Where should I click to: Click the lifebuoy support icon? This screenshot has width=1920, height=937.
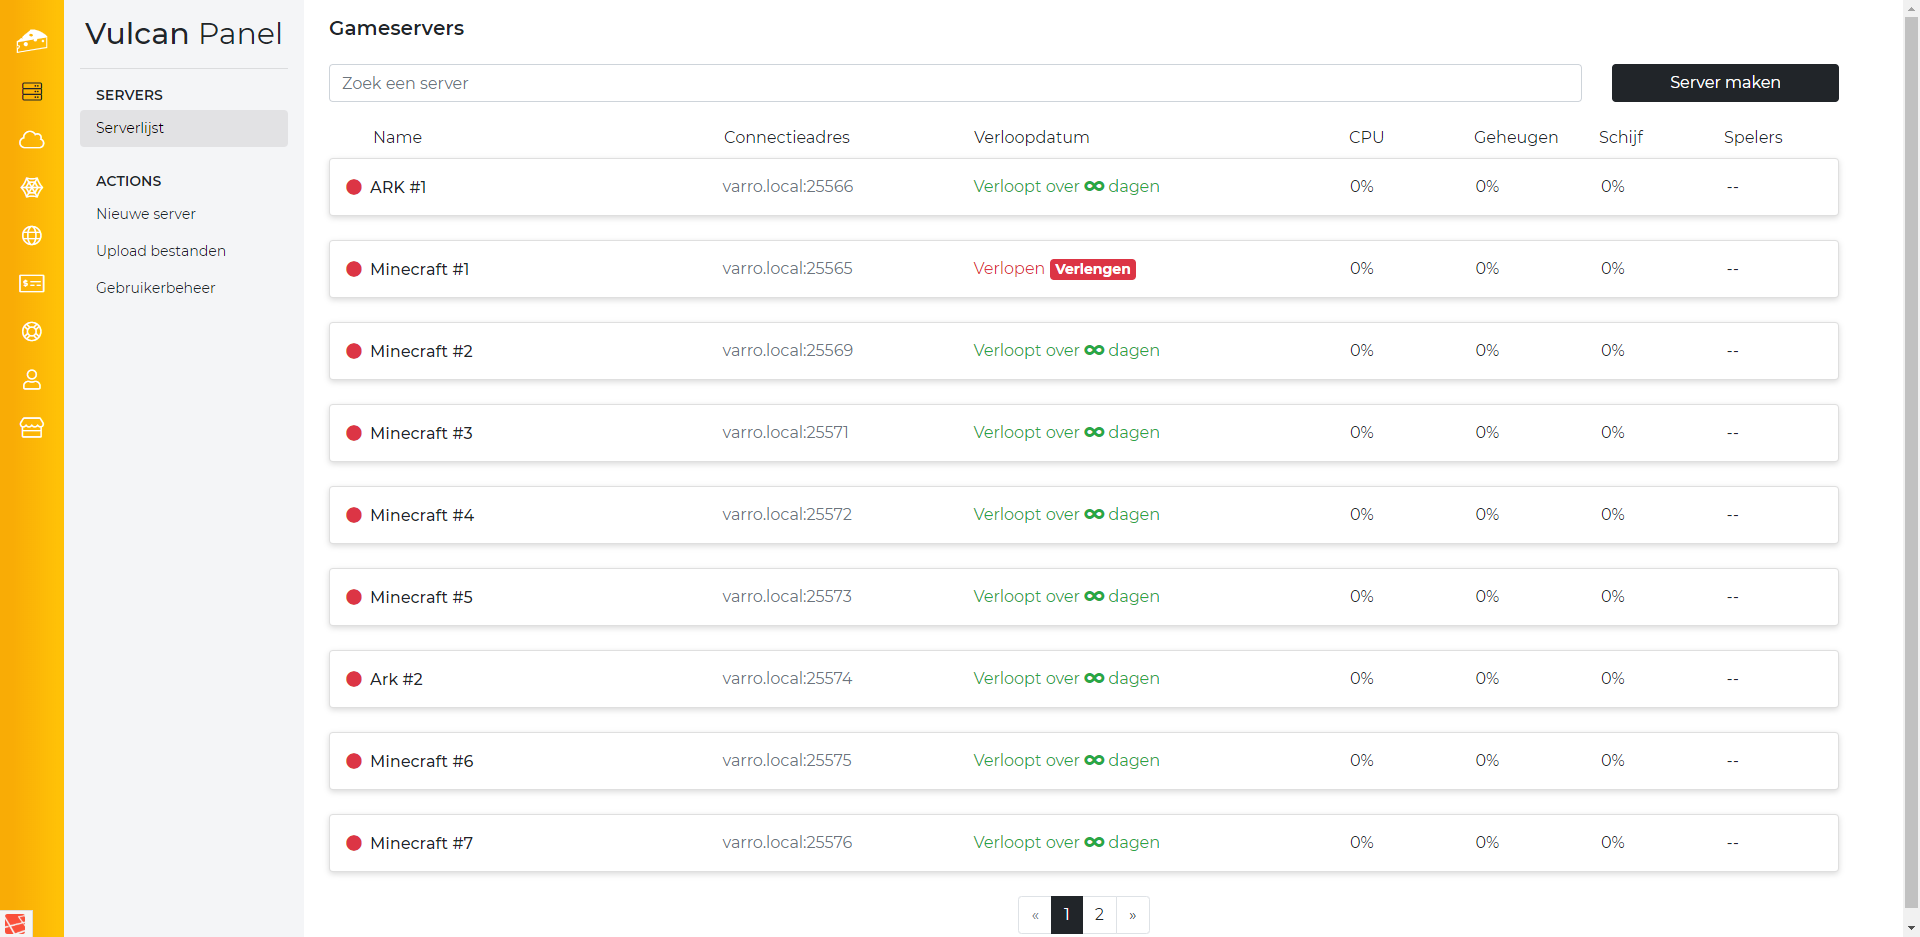click(x=32, y=332)
